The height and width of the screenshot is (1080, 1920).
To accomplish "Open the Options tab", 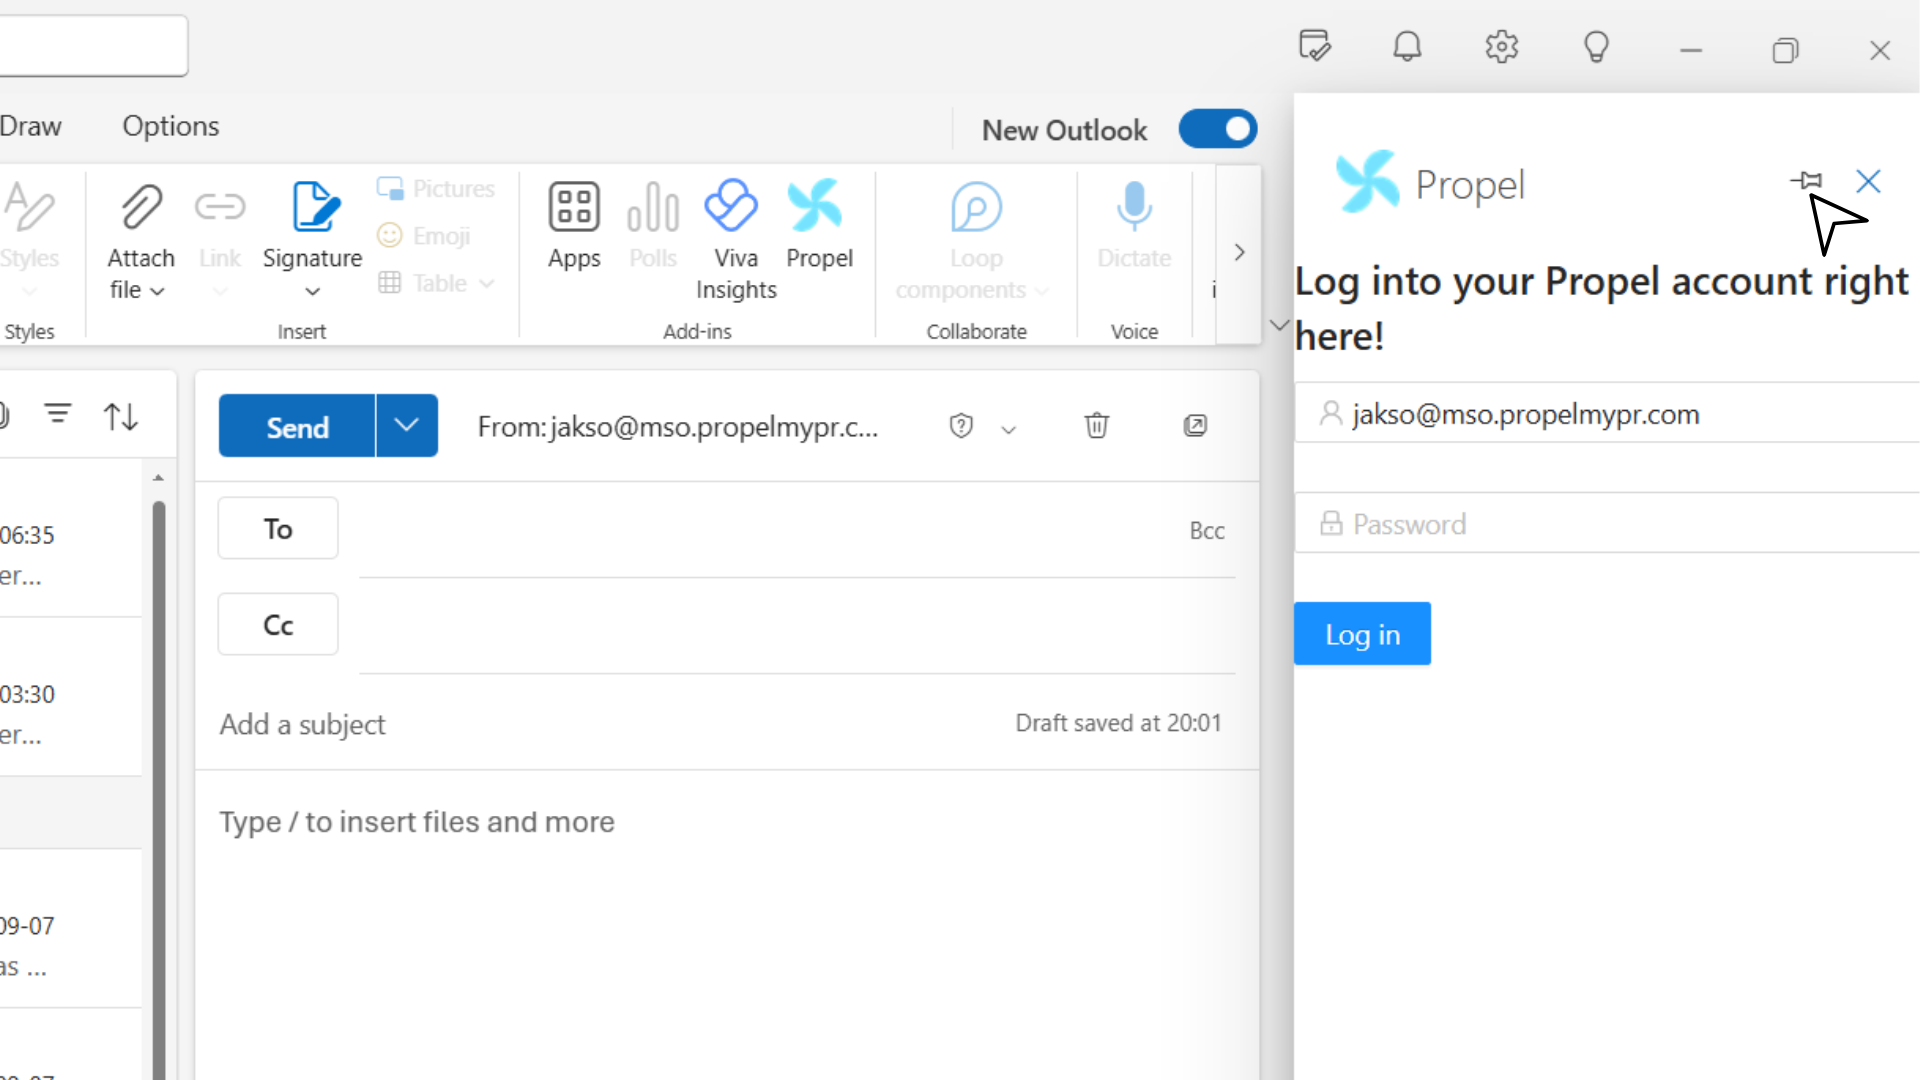I will click(x=171, y=126).
